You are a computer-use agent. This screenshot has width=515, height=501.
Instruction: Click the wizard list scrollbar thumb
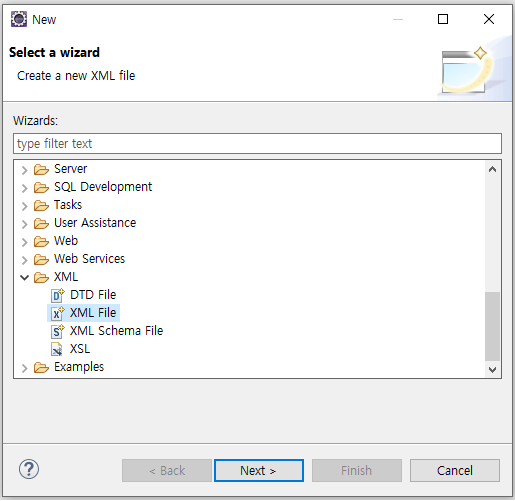pyautogui.click(x=492, y=326)
